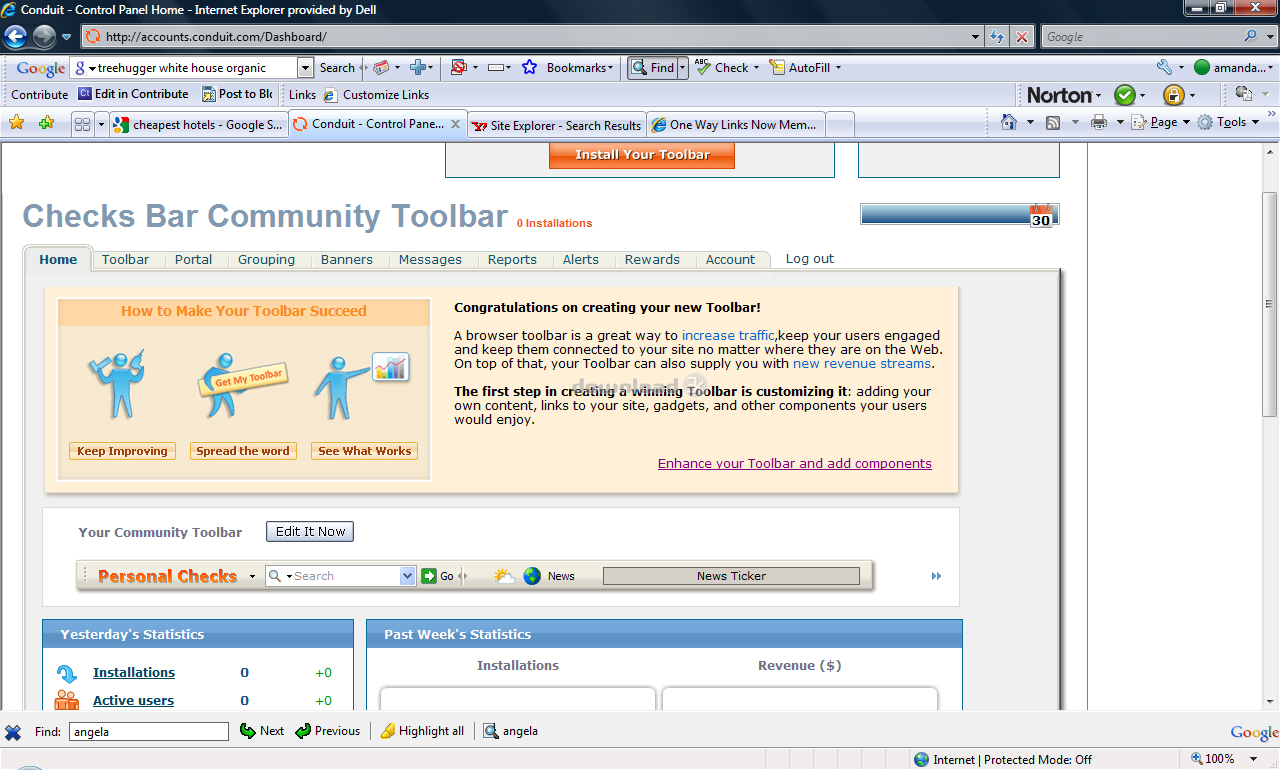
Task: Click the Edit It Now button
Action: click(x=310, y=532)
